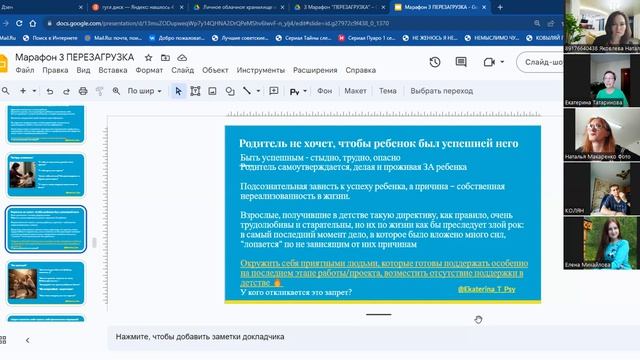Insert a shape
Viewport: 640px width, 360px height.
[230, 91]
